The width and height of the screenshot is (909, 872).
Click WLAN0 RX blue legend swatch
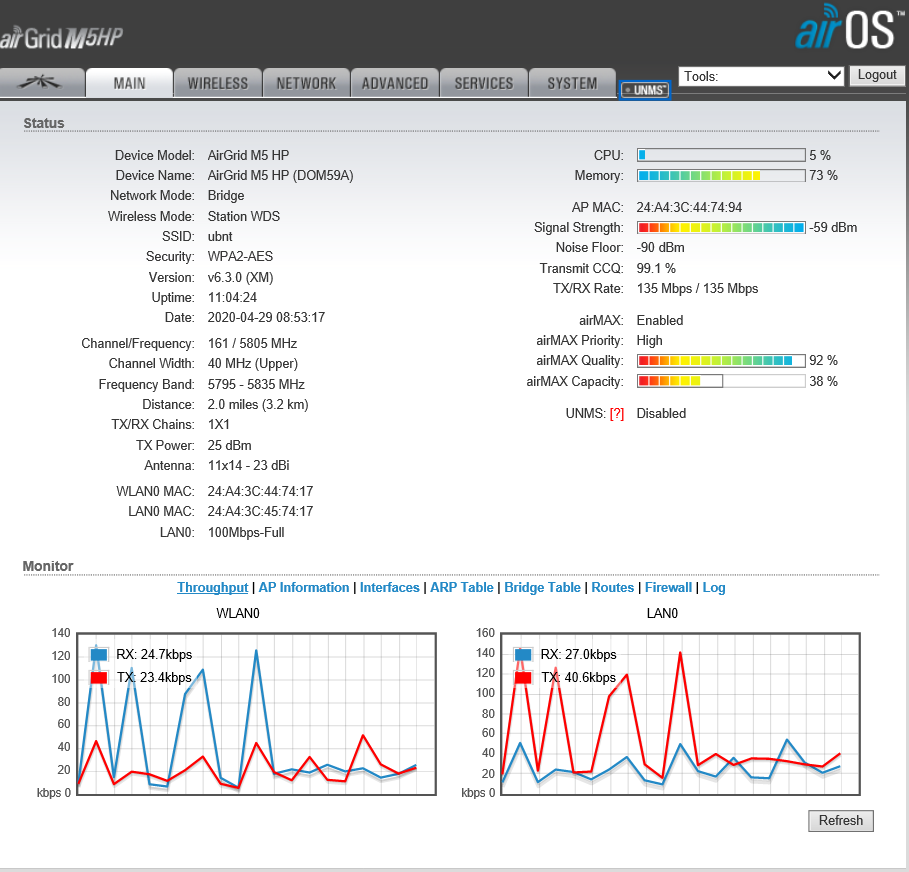coord(99,654)
